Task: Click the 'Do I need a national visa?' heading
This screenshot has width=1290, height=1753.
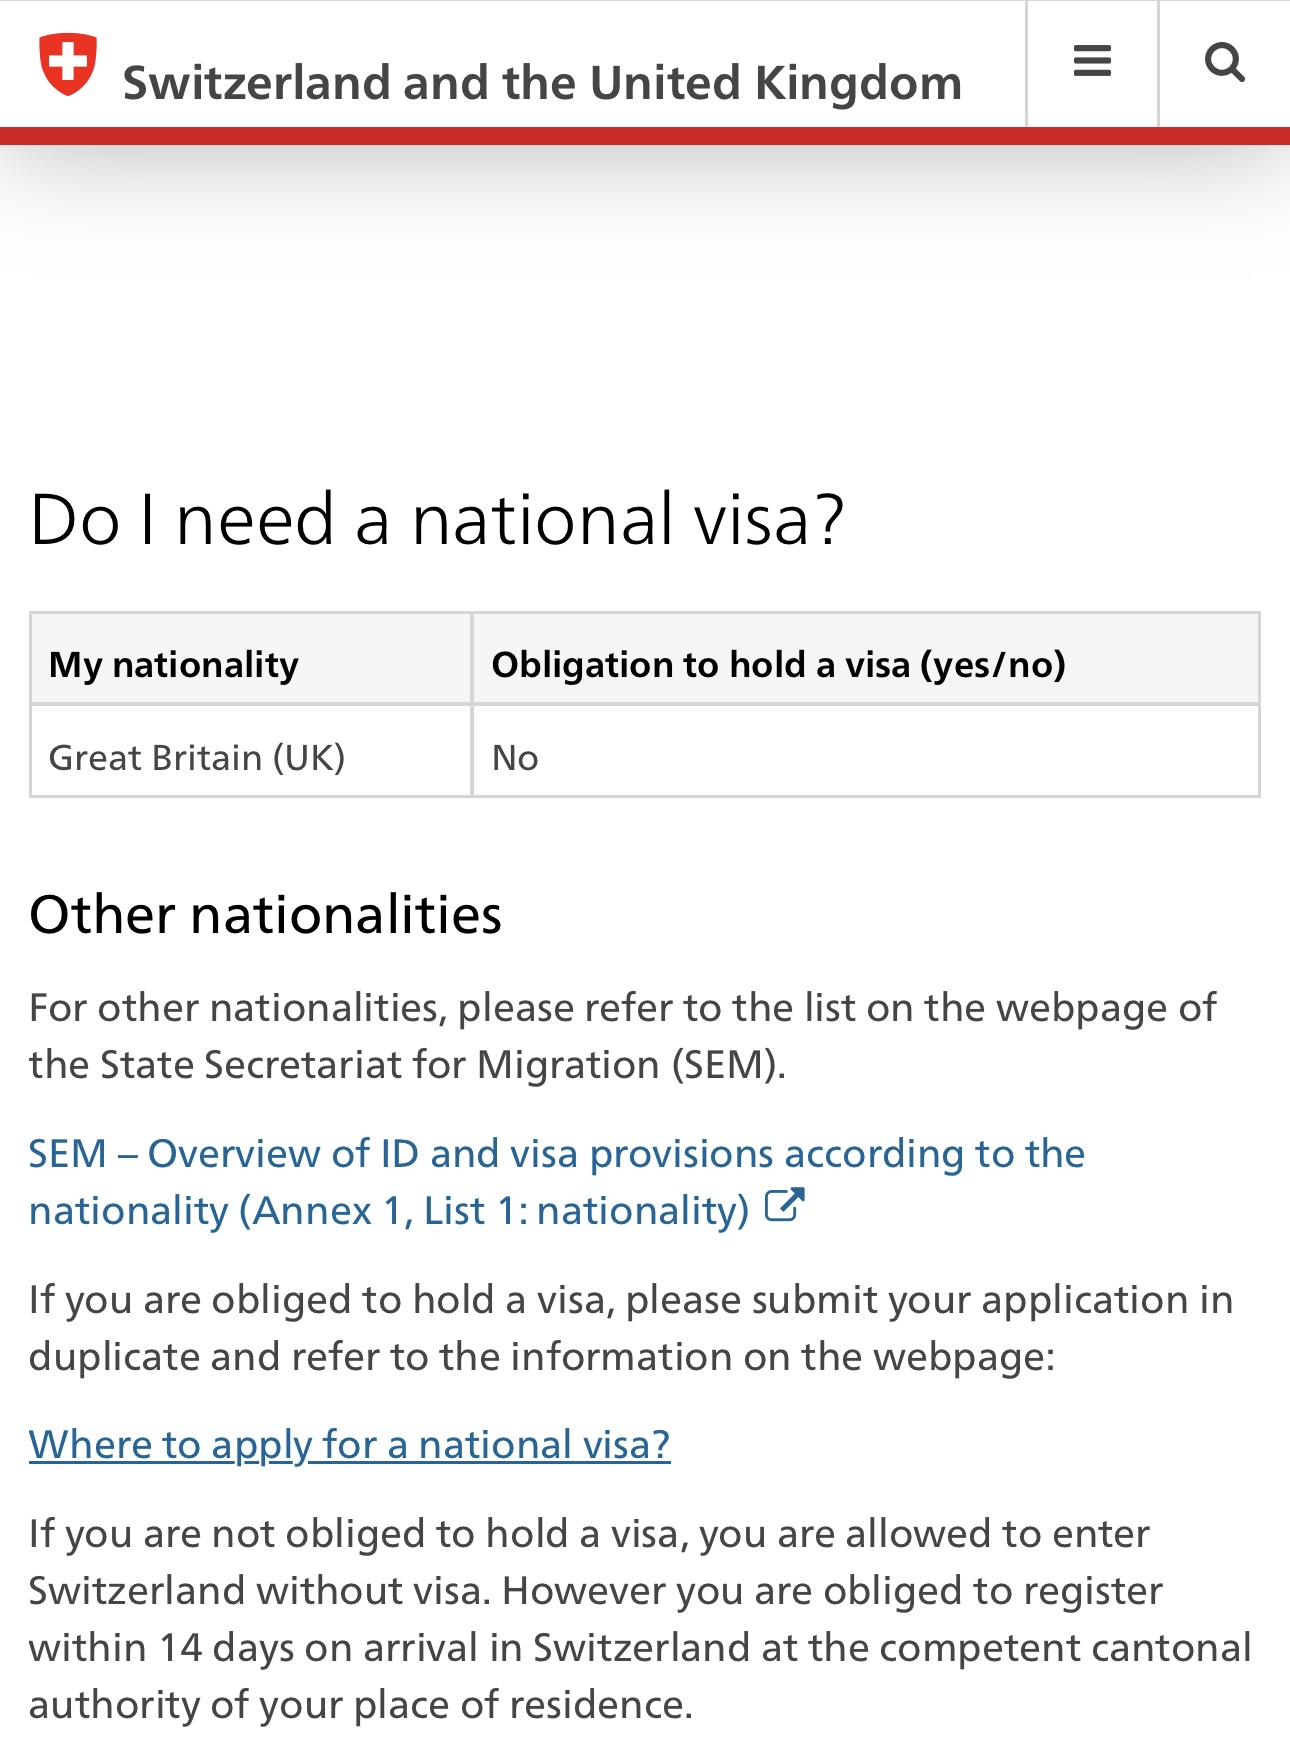Action: pos(437,520)
